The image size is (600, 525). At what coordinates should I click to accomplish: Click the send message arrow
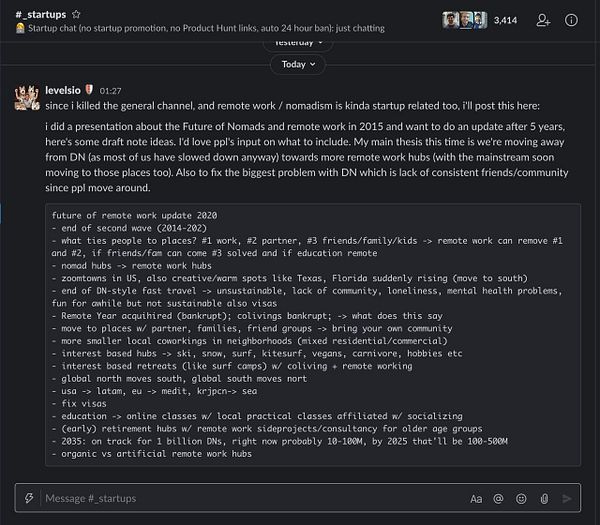(x=567, y=498)
